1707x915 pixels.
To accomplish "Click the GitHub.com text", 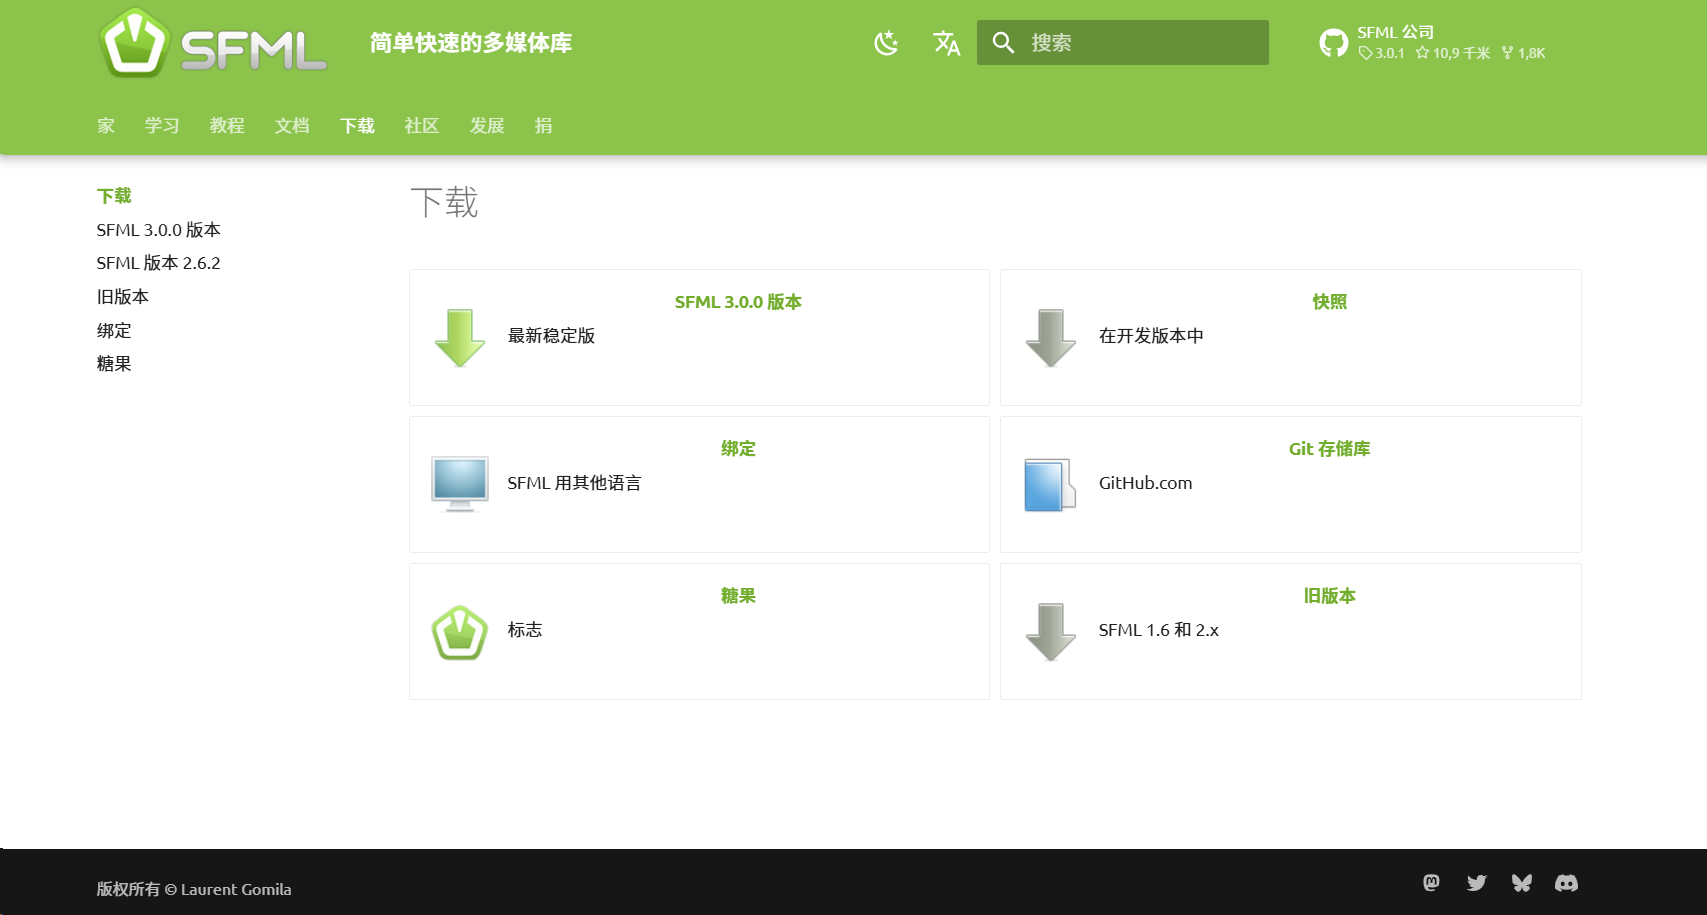I will coord(1145,483).
